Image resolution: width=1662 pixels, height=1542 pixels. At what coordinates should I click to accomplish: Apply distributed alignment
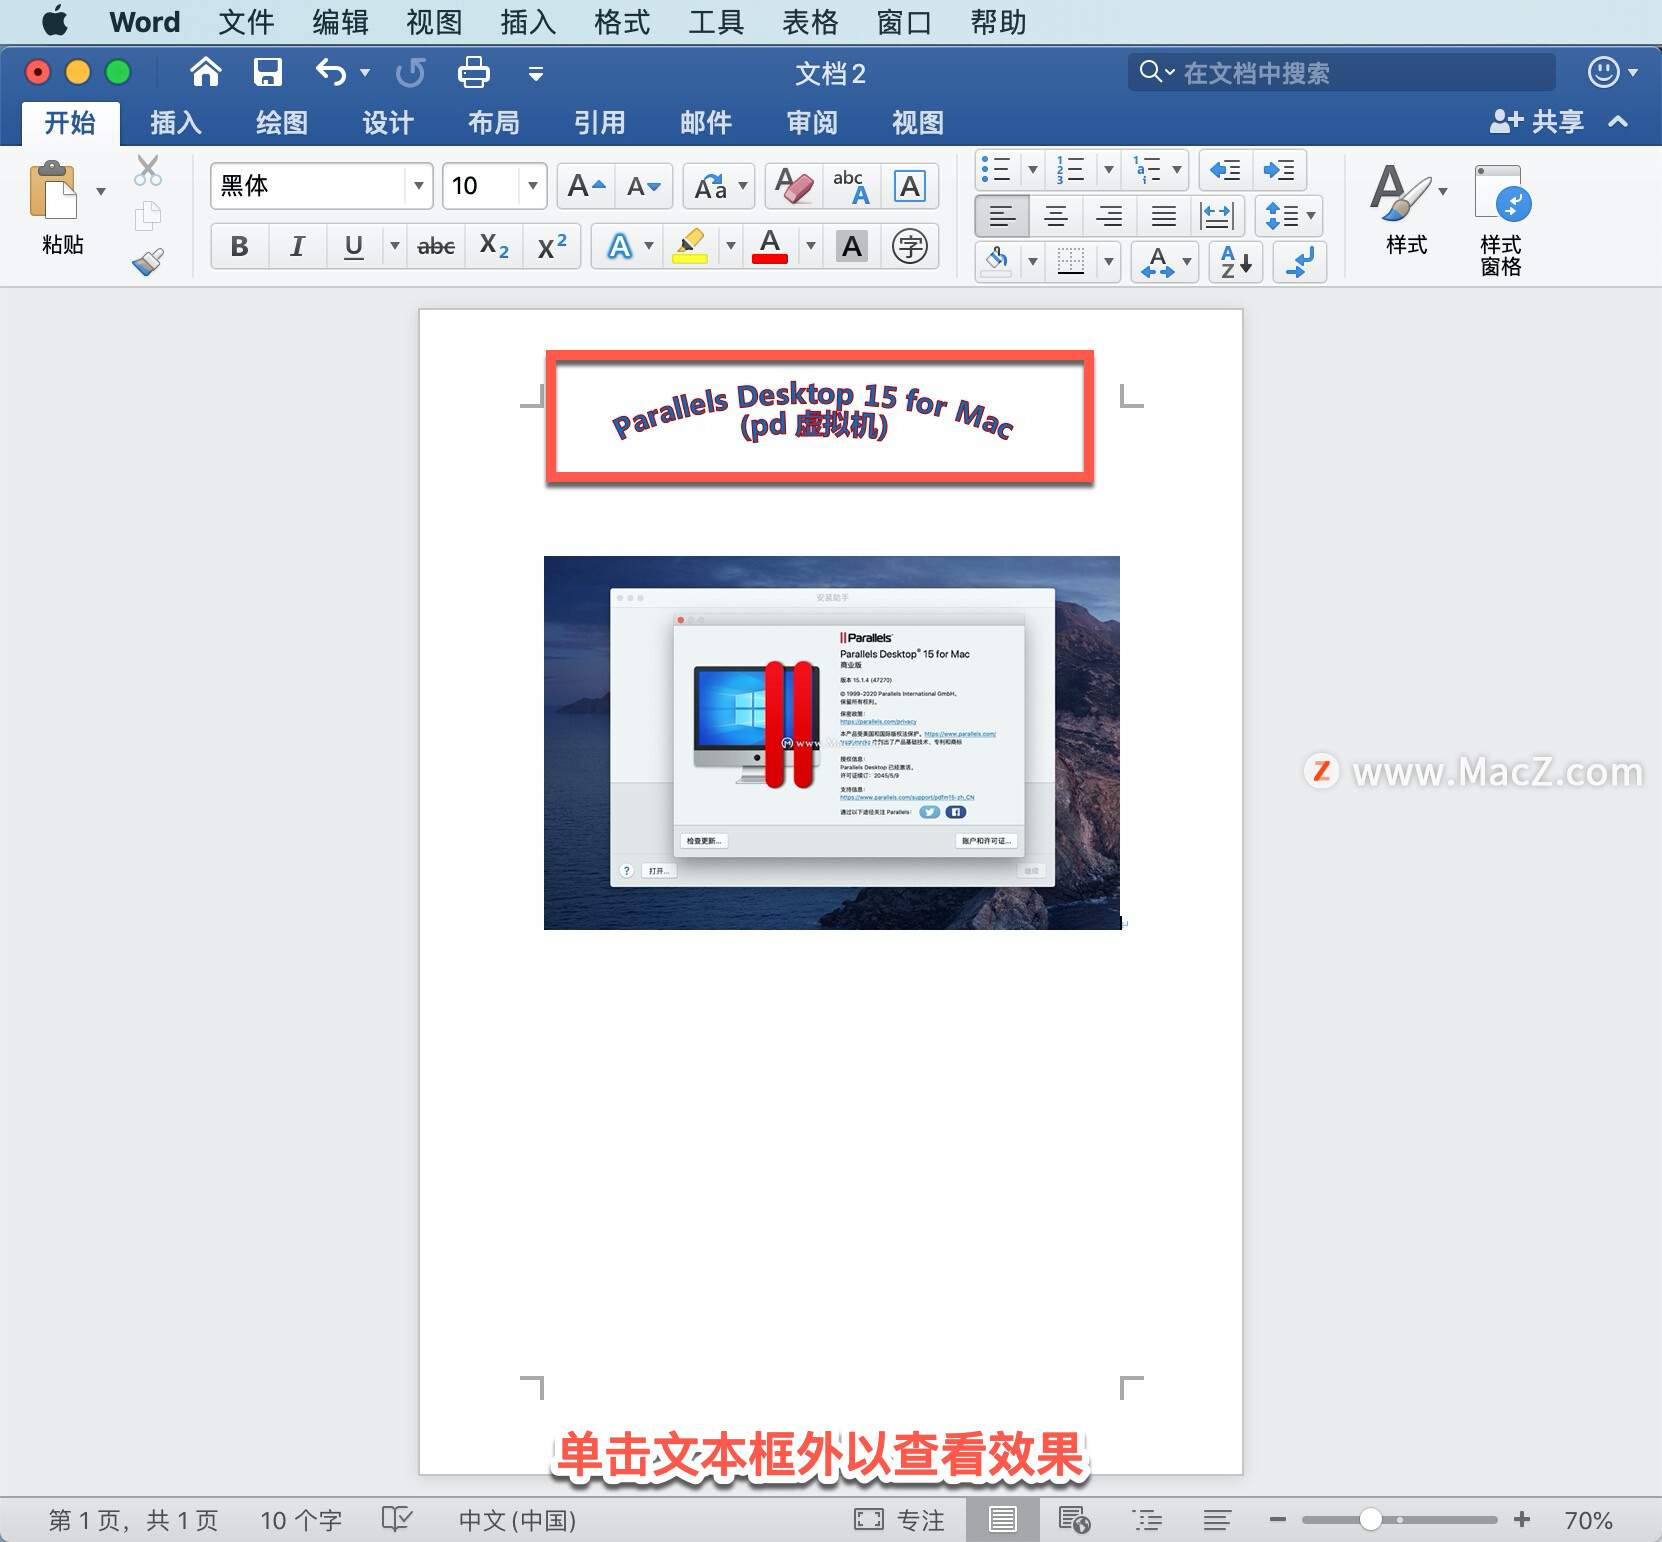point(1217,216)
